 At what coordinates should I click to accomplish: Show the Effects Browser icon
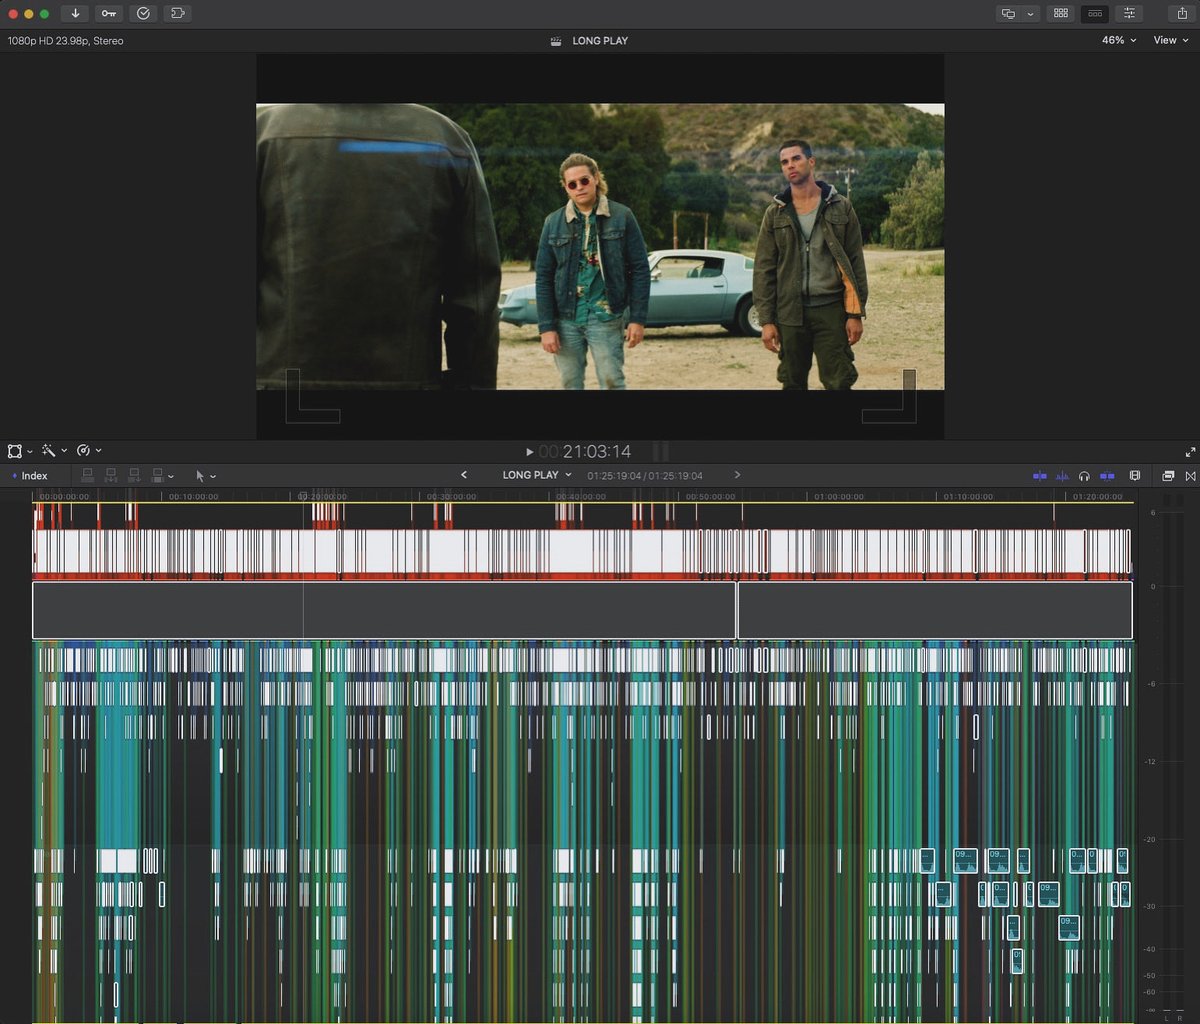pos(1169,476)
